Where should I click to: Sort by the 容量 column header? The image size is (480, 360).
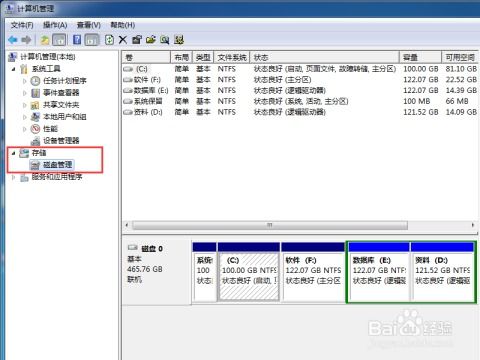pyautogui.click(x=420, y=57)
